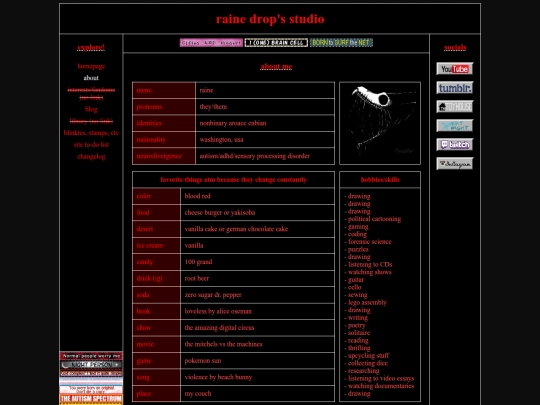
Task: Click 'listening to video essays' hobby
Action: pyautogui.click(x=379, y=378)
